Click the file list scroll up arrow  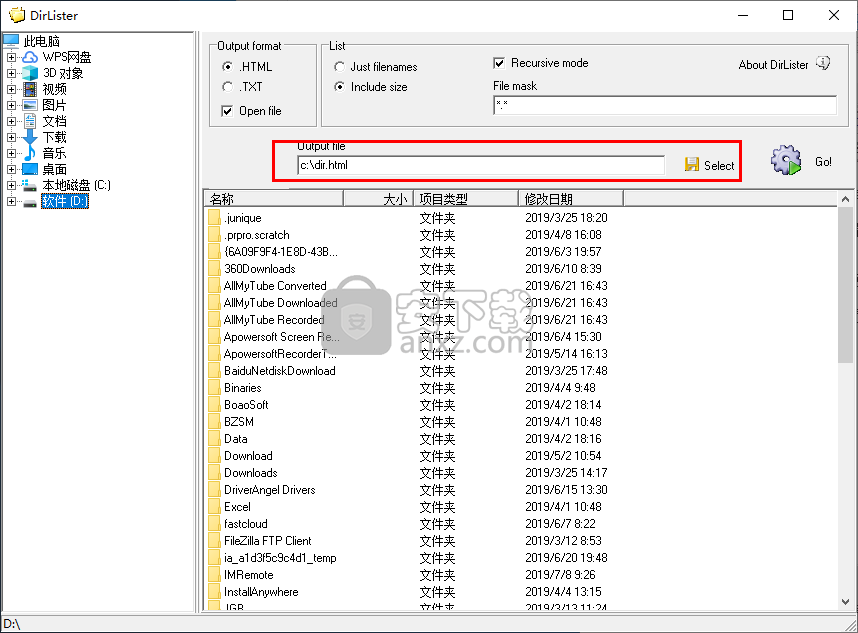tap(845, 199)
